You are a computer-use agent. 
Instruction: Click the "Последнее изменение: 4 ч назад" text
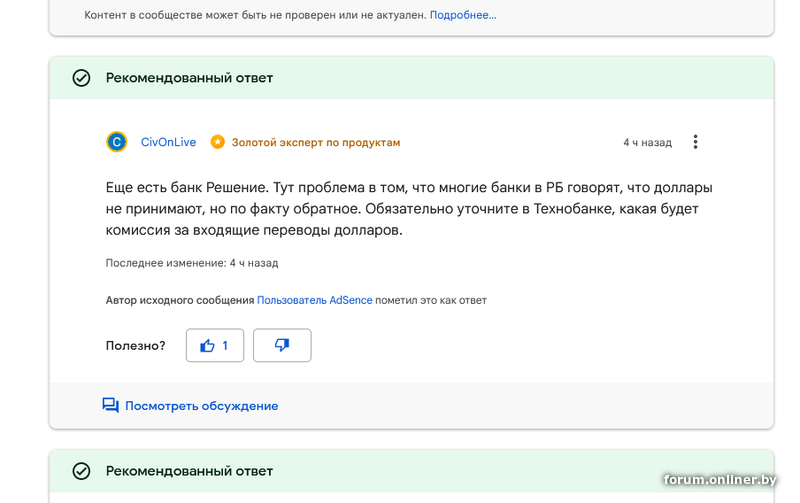(x=192, y=263)
